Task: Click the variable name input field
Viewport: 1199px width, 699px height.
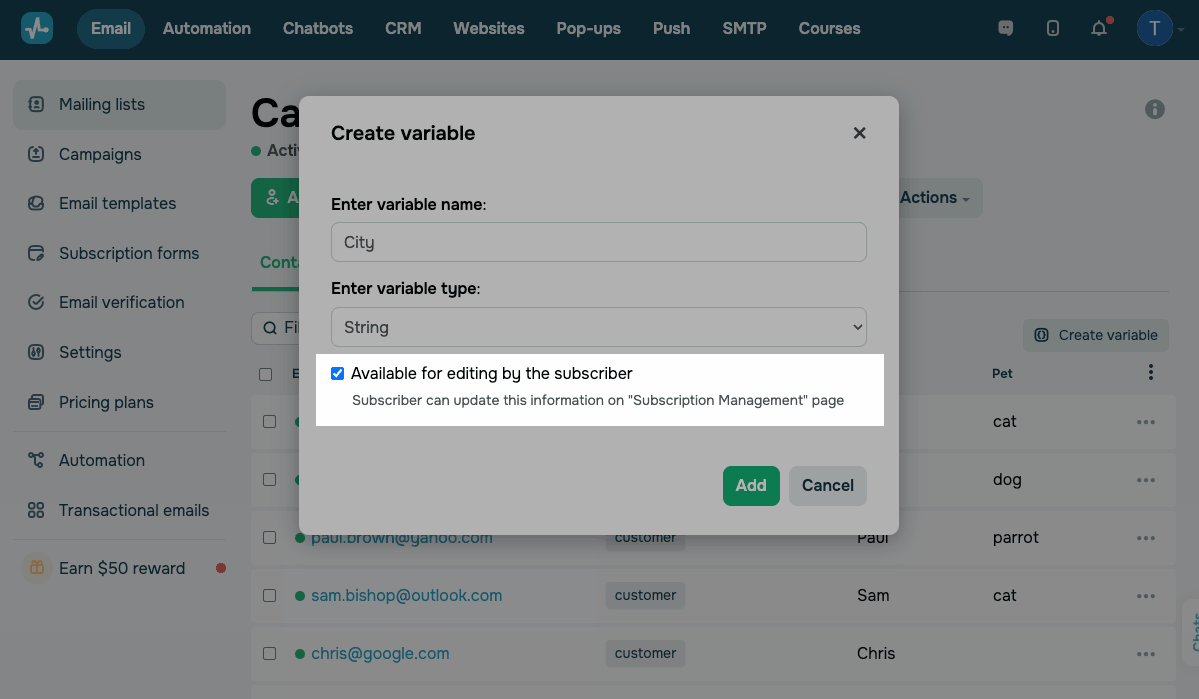Action: [x=598, y=242]
